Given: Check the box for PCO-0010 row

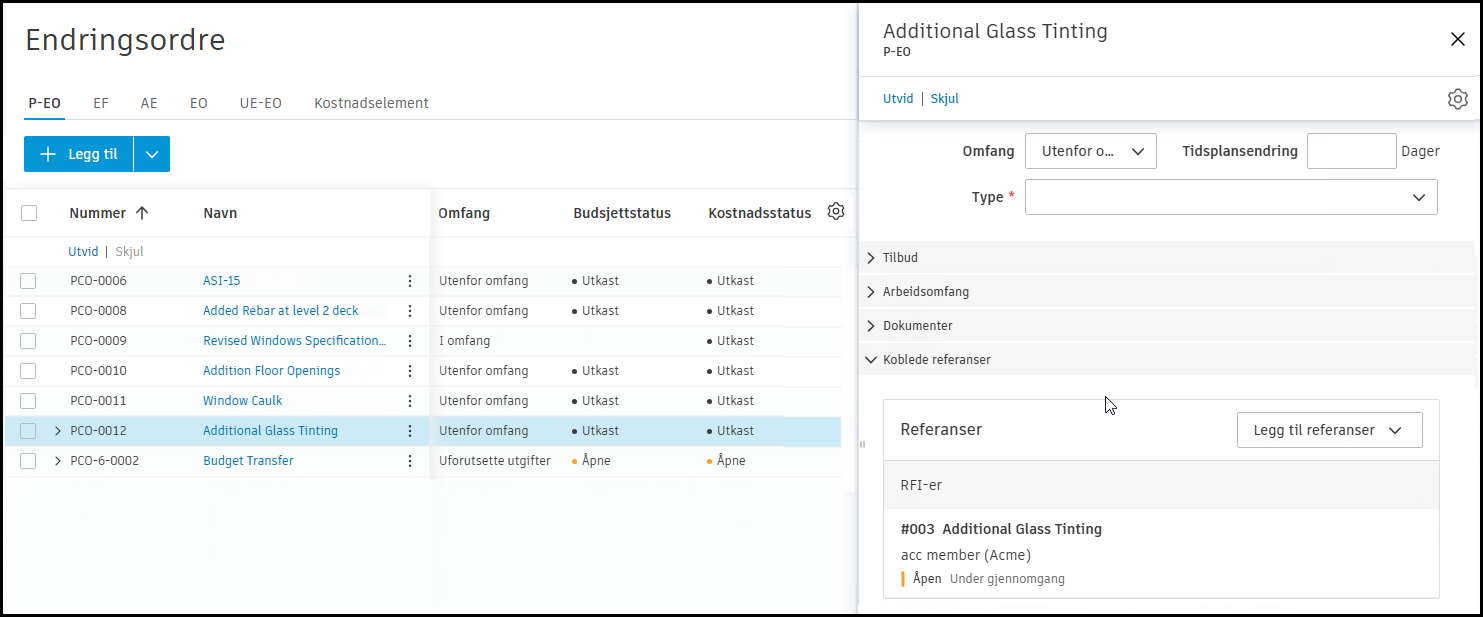Looking at the screenshot, I should tap(28, 371).
